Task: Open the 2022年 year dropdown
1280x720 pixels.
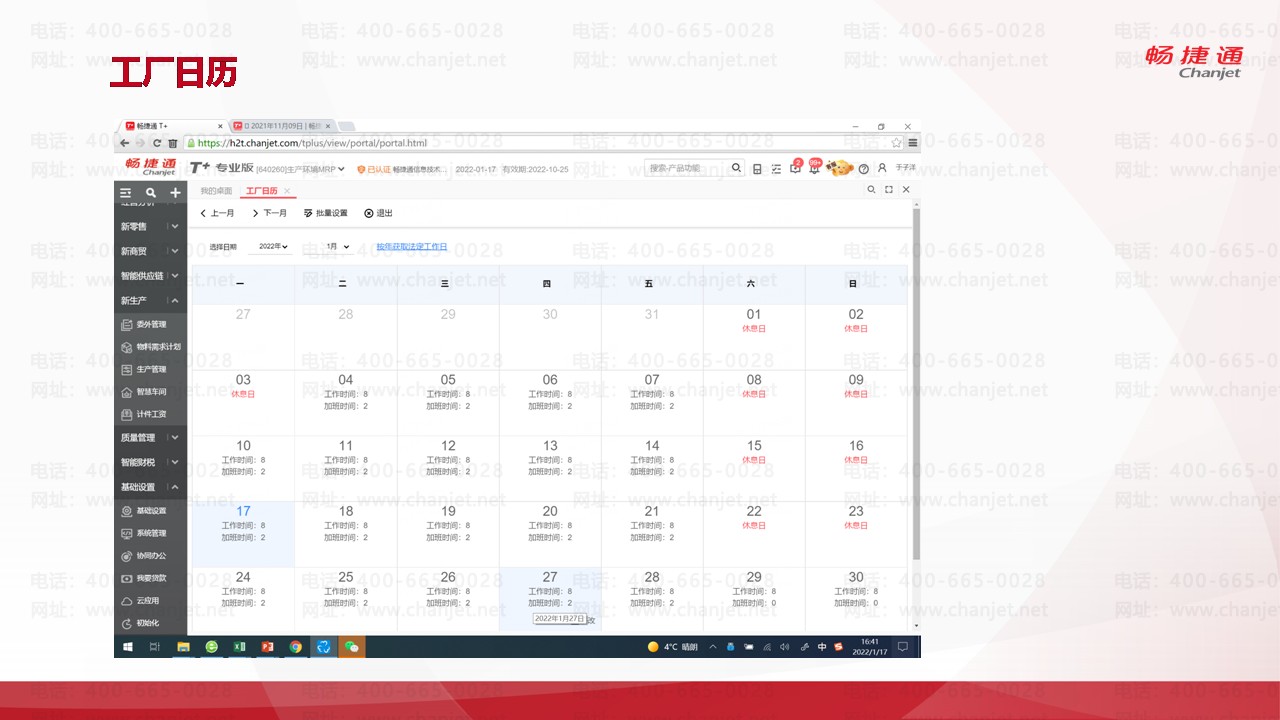Action: point(273,246)
